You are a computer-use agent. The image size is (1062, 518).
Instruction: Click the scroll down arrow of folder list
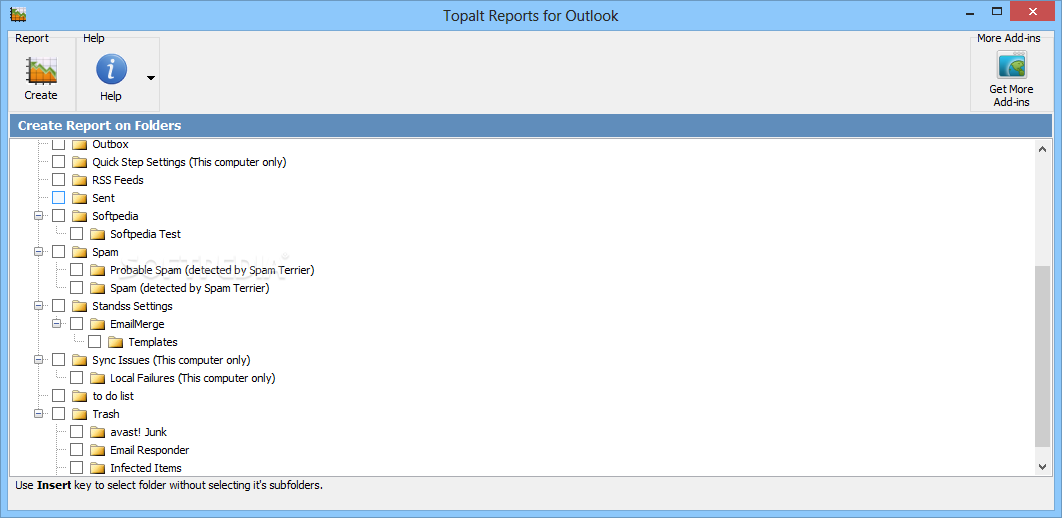1043,467
